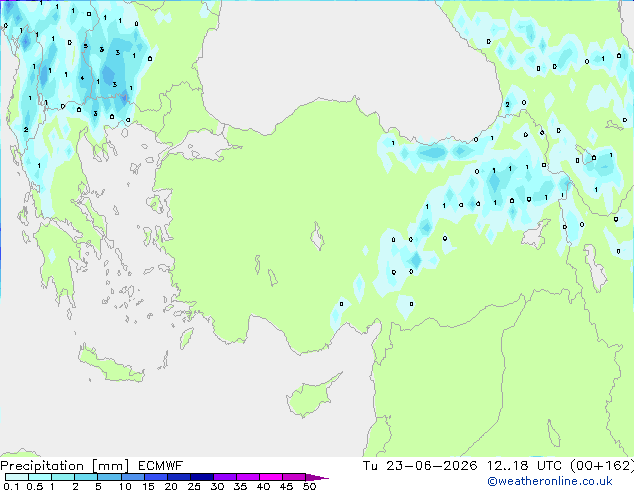Click legend scale label '30'
The height and width of the screenshot is (490, 634).
217,486
